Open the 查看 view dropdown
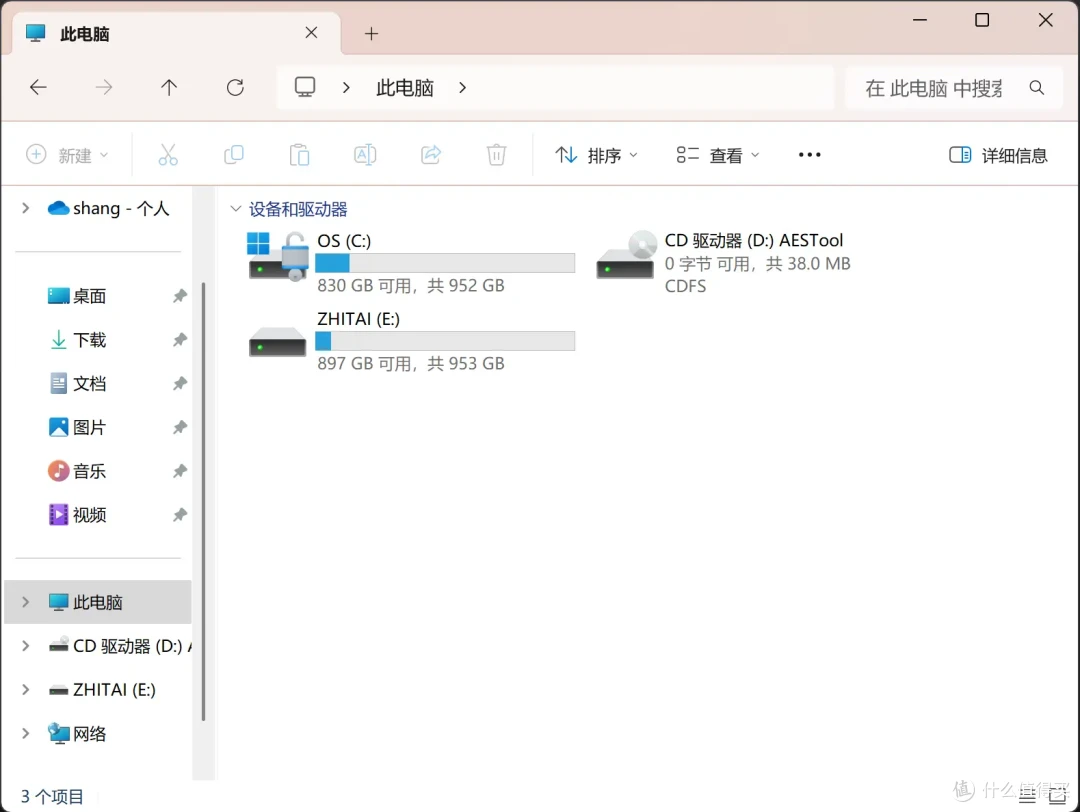This screenshot has width=1080, height=812. pyautogui.click(x=718, y=155)
